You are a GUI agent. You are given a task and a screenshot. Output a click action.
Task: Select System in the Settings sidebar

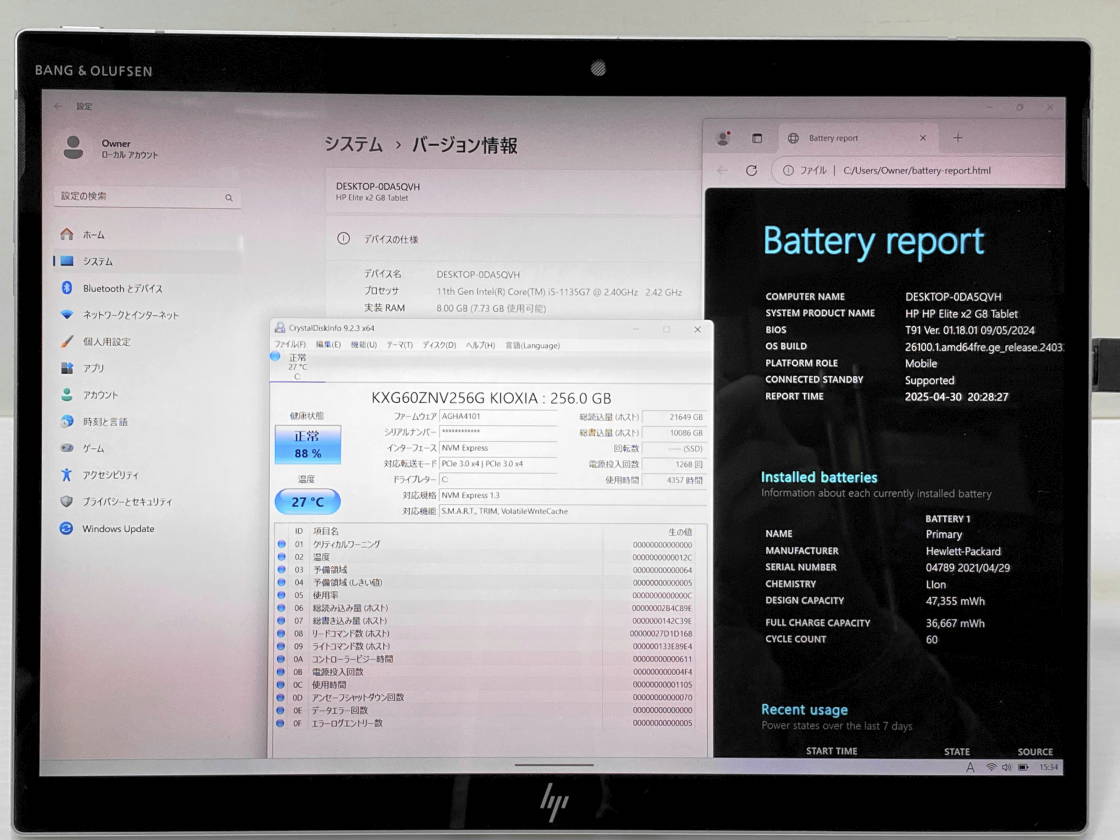coord(146,261)
